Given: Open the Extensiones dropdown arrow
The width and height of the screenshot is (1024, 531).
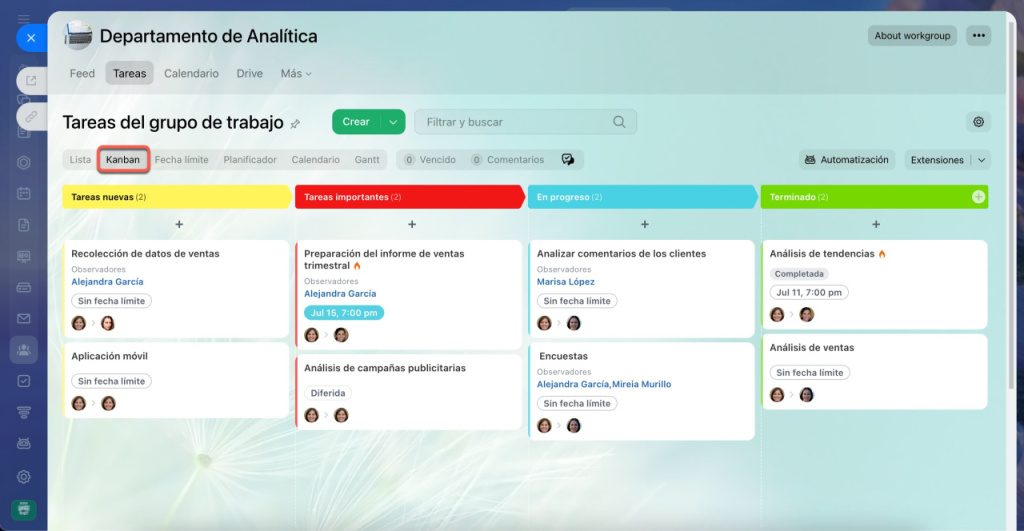Looking at the screenshot, I should click(981, 160).
